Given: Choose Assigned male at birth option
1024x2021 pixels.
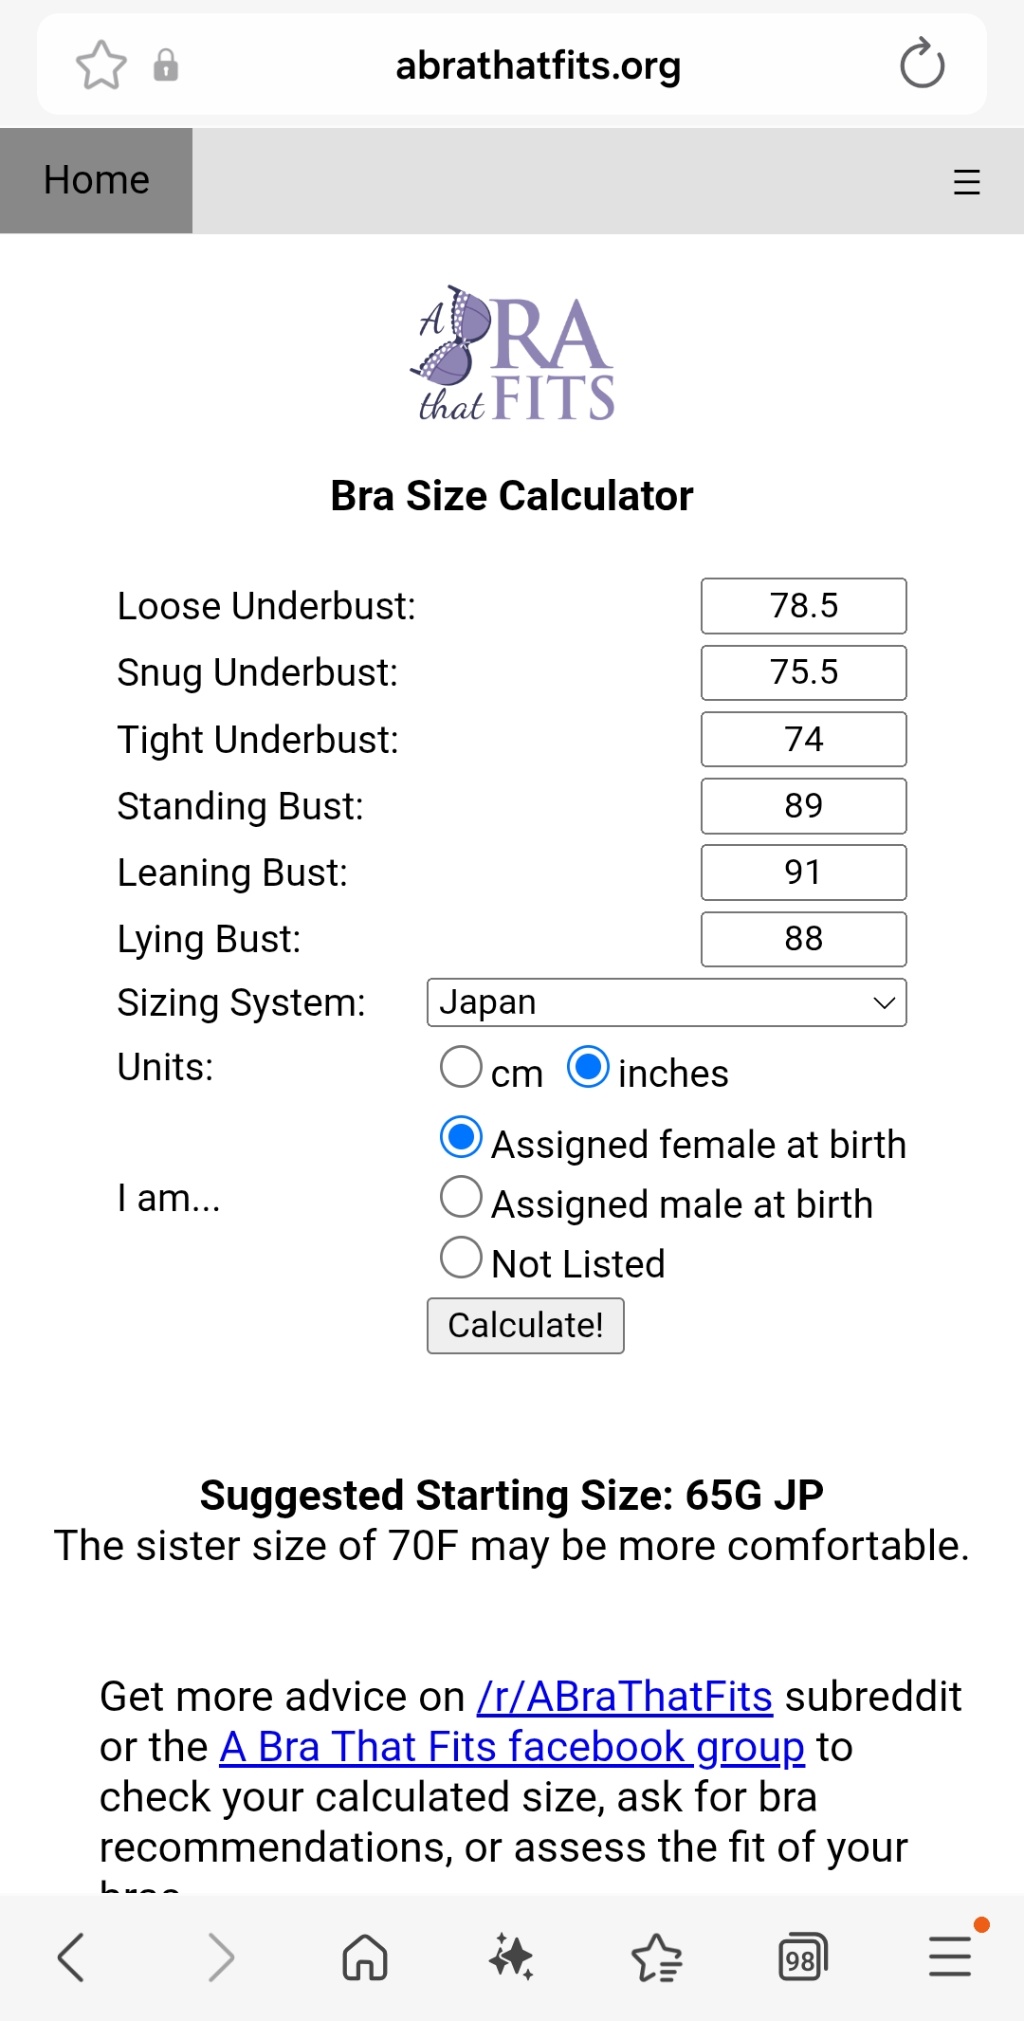Looking at the screenshot, I should (x=461, y=1197).
